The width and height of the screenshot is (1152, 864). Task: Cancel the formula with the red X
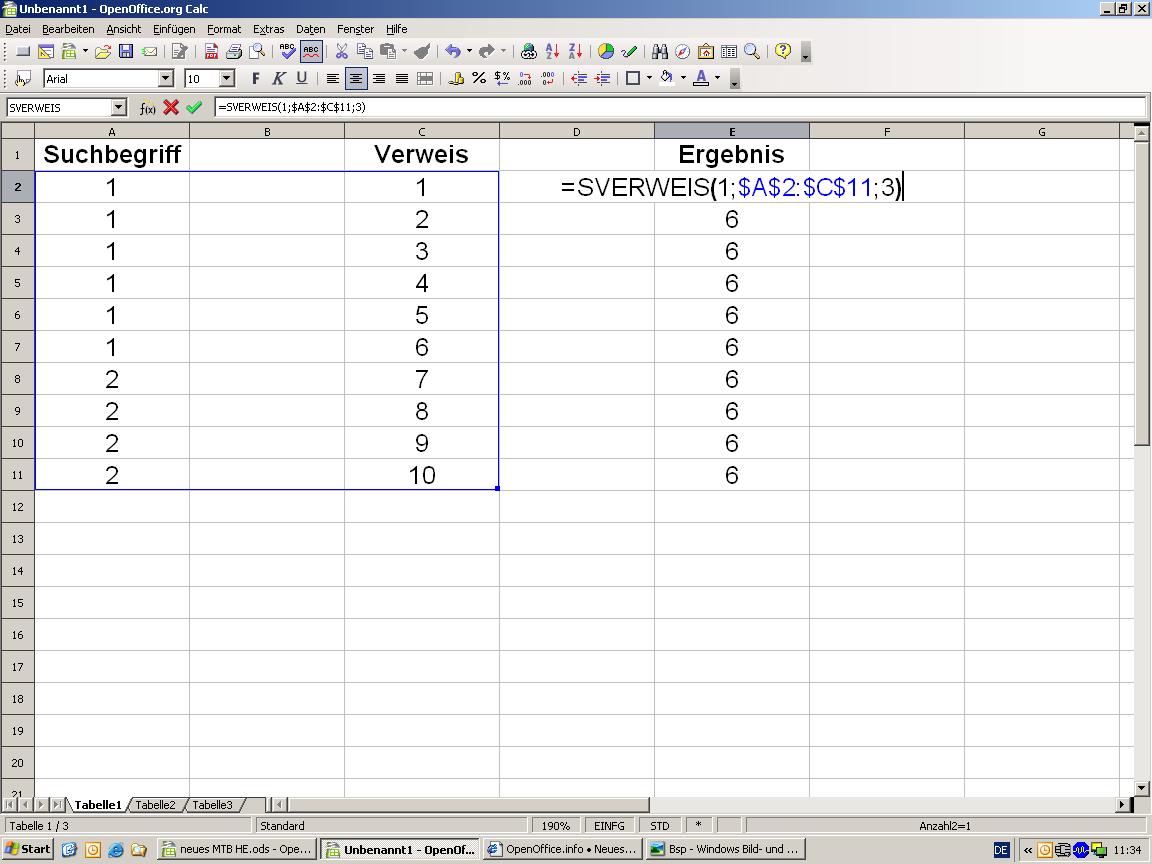pyautogui.click(x=171, y=108)
